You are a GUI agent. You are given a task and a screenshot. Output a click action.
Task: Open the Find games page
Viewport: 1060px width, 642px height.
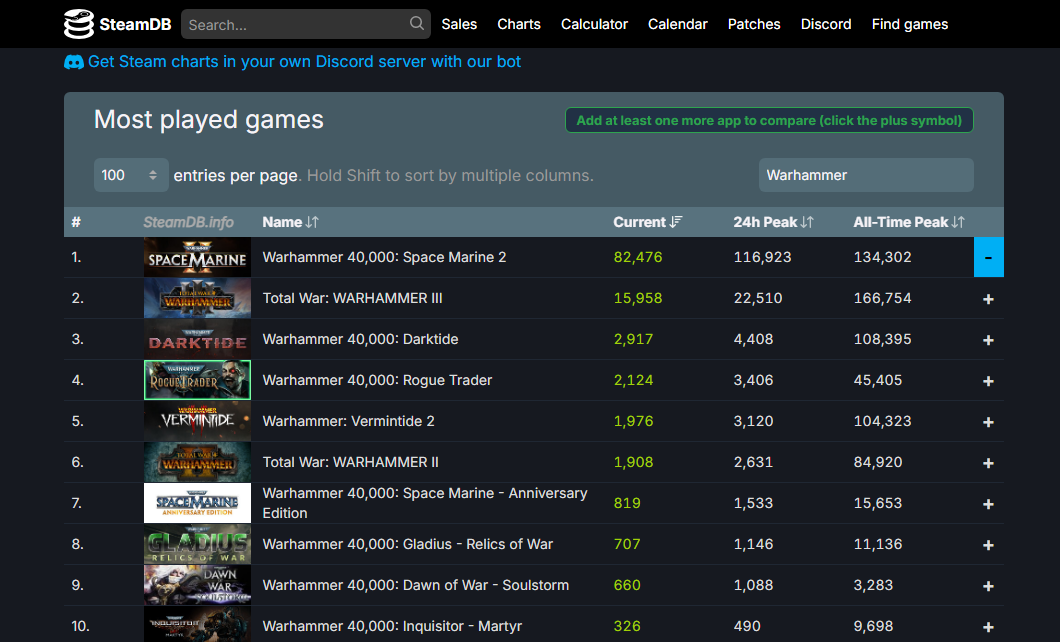click(909, 24)
